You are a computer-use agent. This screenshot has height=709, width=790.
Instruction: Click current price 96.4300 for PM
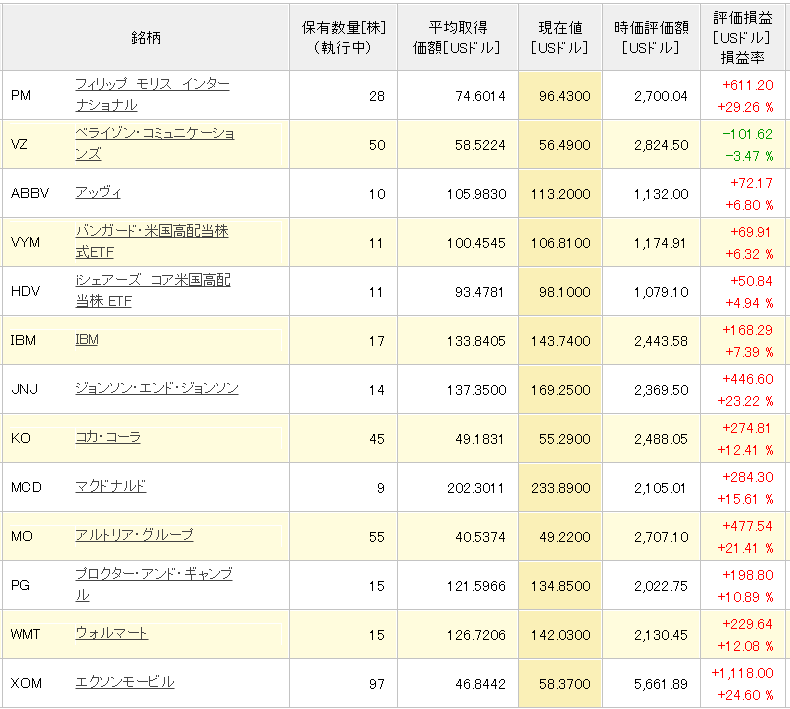click(564, 96)
